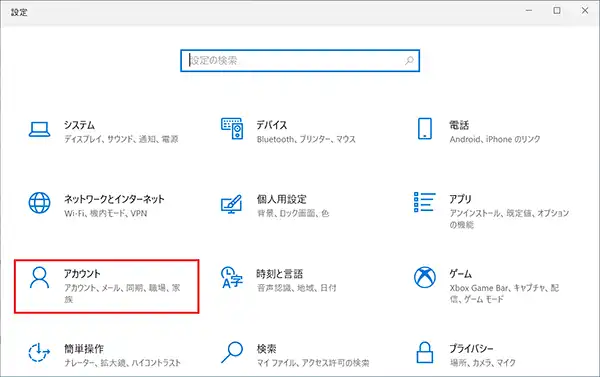Open the ゲーム title
The width and height of the screenshot is (600, 377).
[460, 274]
